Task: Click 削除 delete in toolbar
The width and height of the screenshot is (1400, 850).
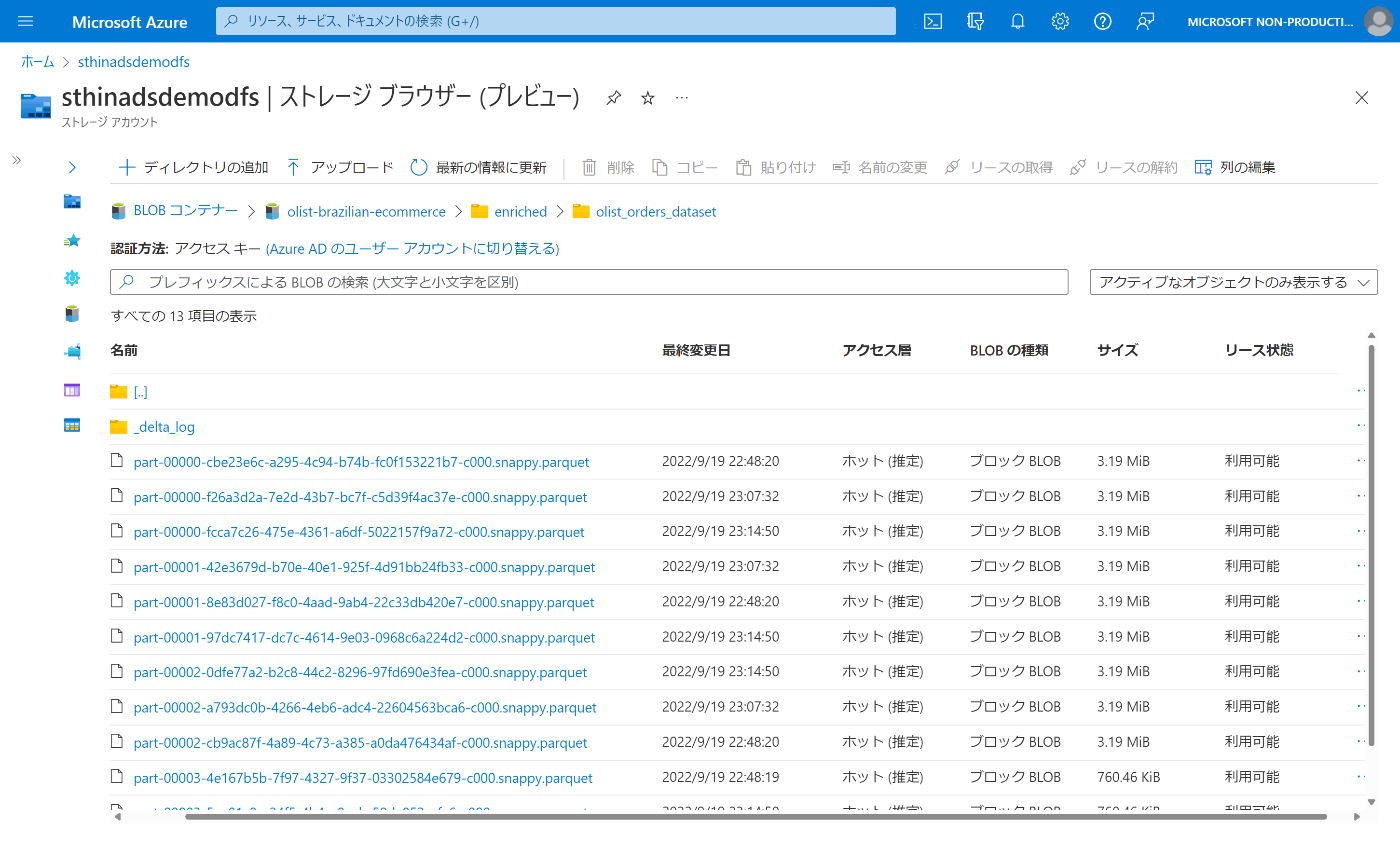Action: (x=608, y=167)
